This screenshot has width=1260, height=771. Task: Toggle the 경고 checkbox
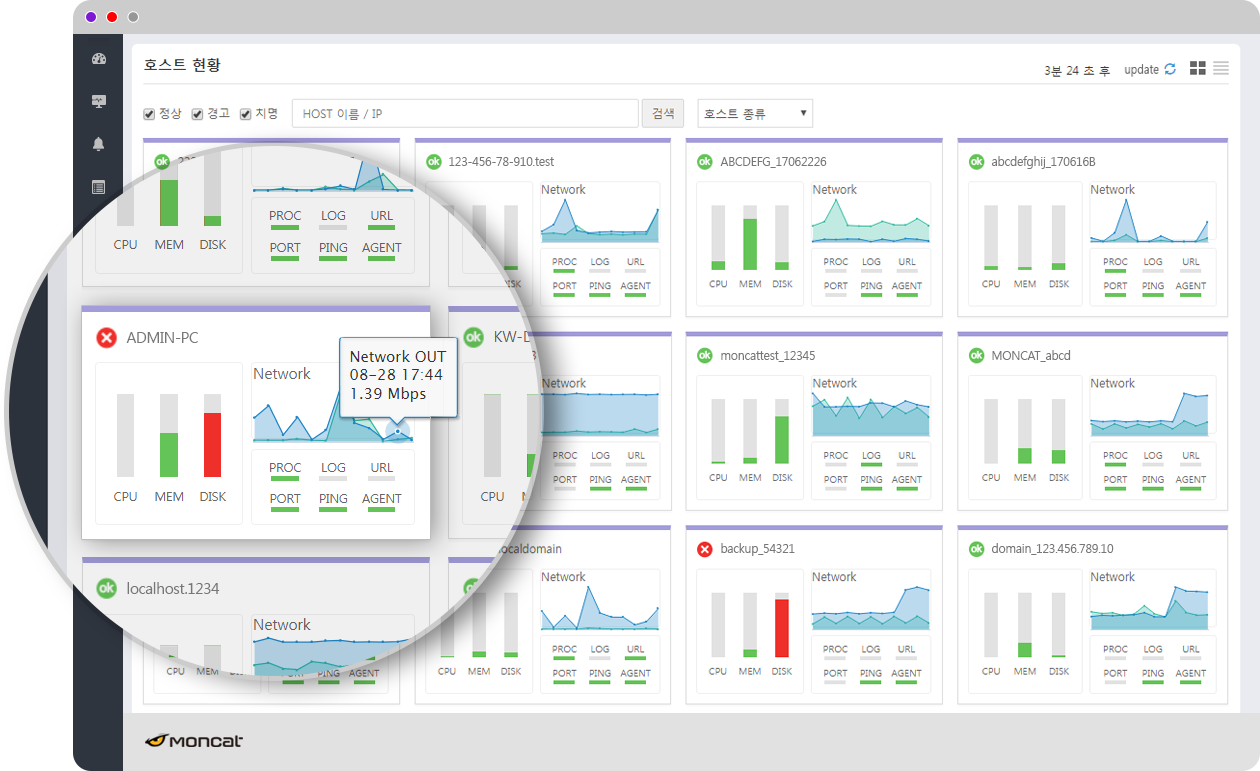click(x=197, y=114)
